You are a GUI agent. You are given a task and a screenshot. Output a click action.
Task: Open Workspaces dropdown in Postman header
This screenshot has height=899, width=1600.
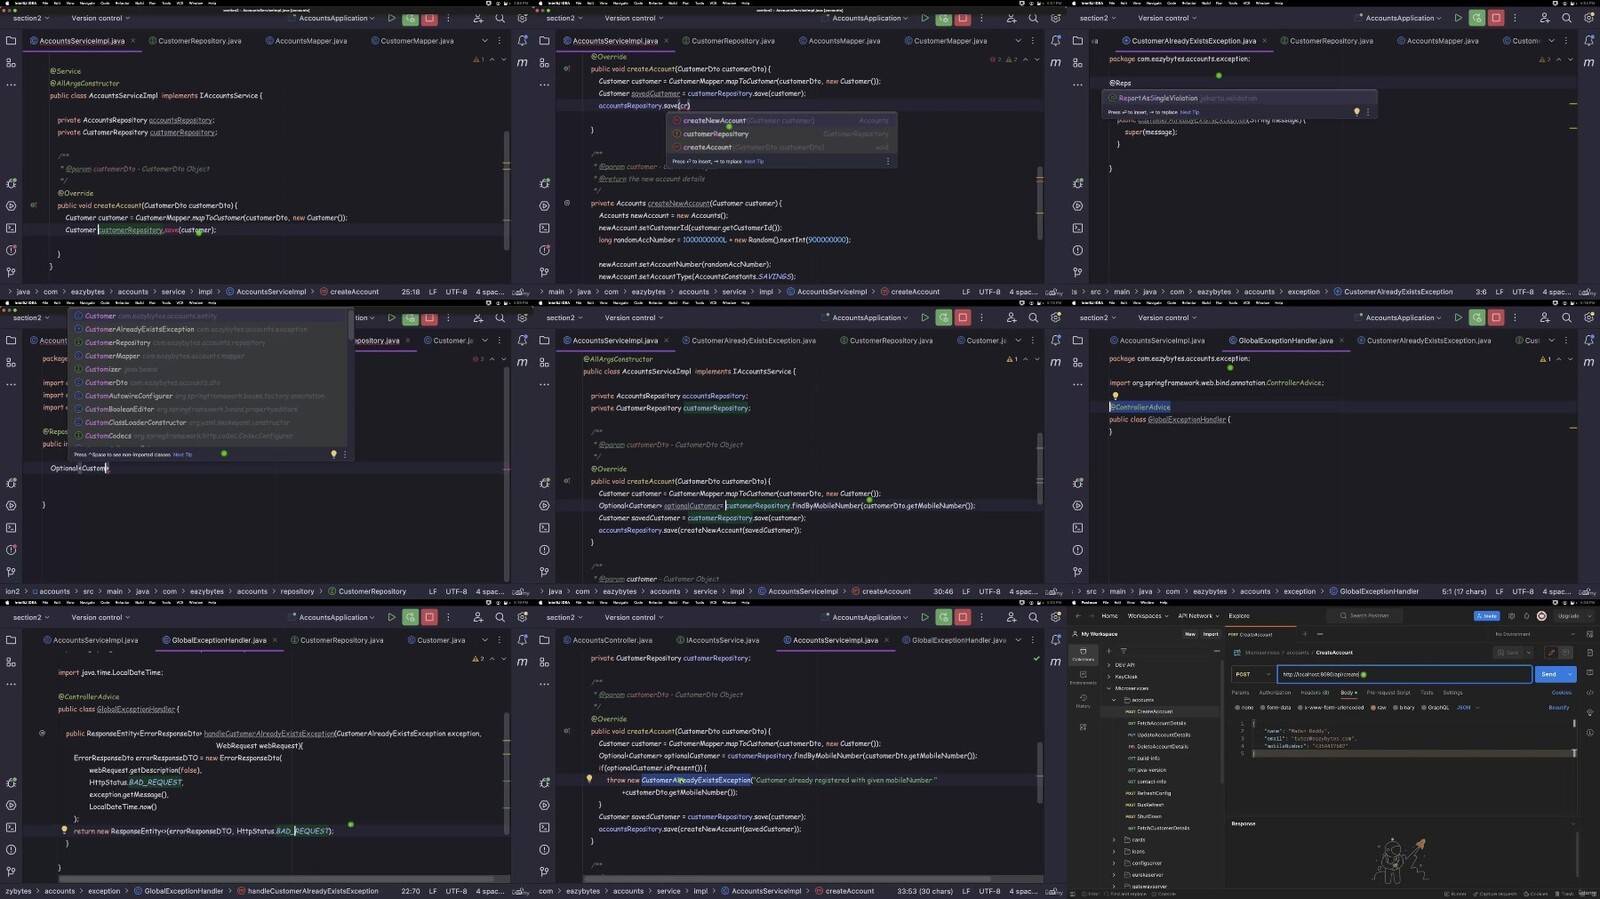1146,616
